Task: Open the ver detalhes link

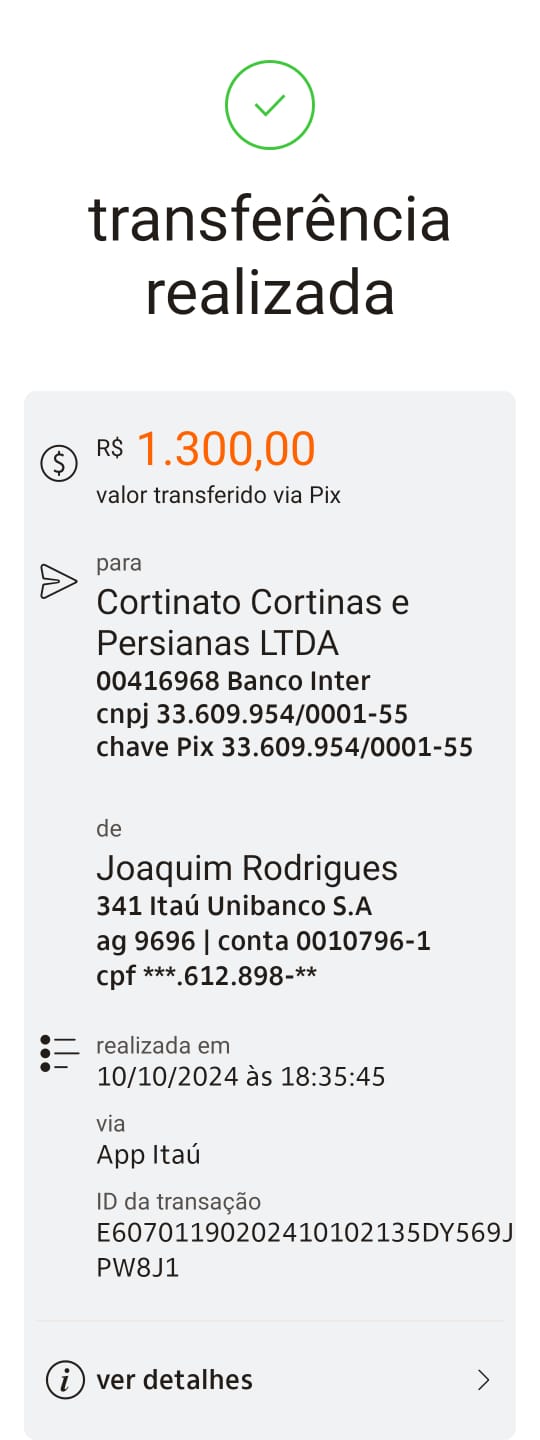Action: [174, 1380]
